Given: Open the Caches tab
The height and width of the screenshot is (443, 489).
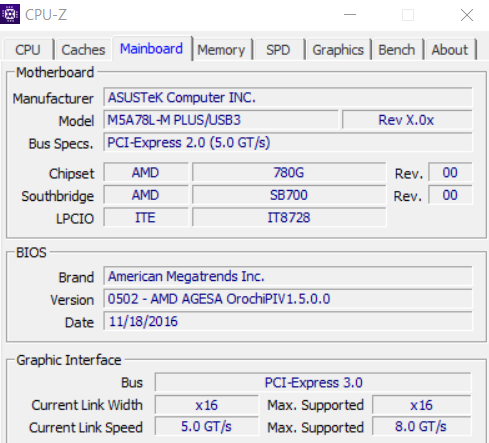Looking at the screenshot, I should tap(83, 50).
